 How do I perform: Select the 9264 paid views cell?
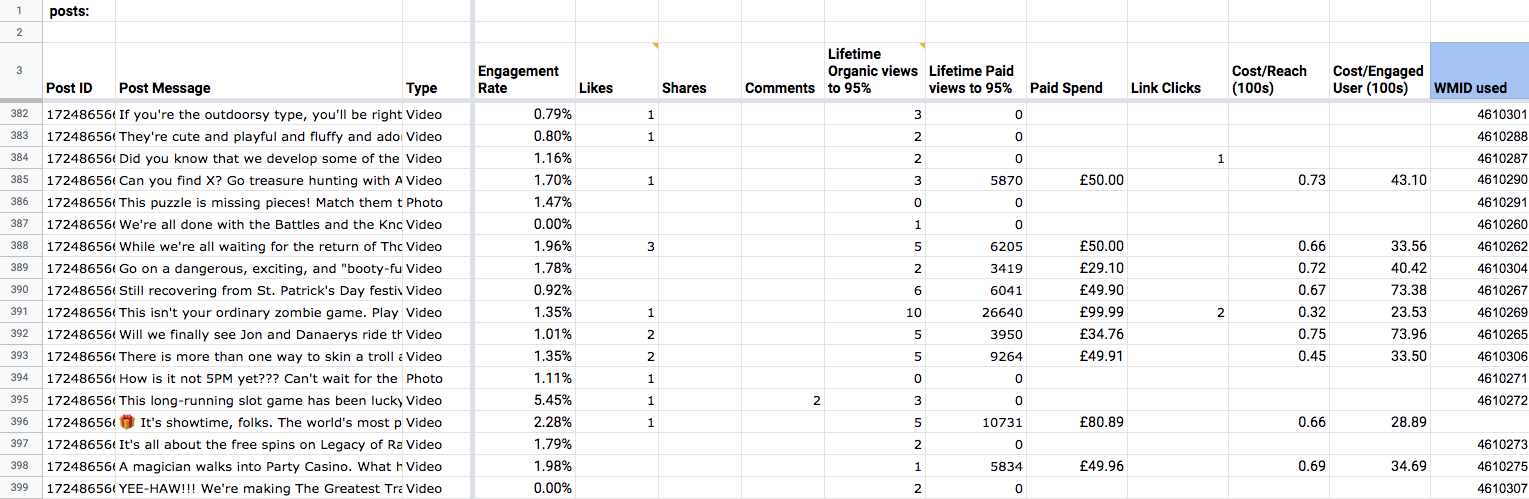click(976, 357)
